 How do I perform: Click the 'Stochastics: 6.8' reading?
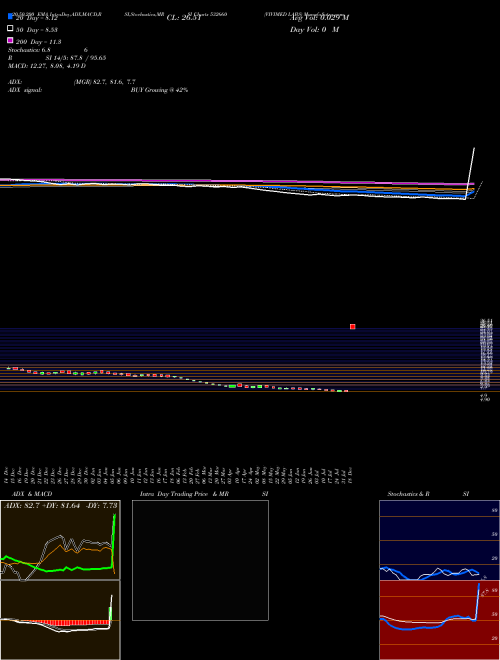tap(29, 50)
